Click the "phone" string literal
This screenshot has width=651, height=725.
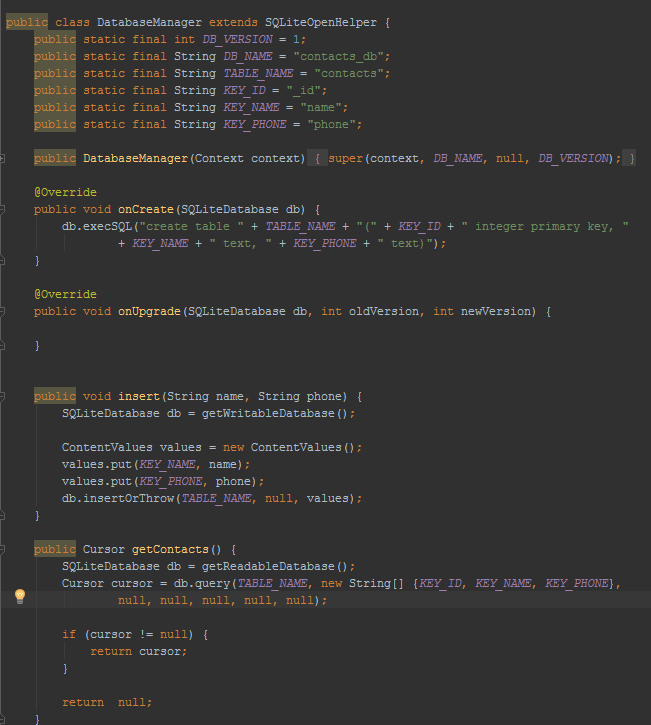pos(332,124)
